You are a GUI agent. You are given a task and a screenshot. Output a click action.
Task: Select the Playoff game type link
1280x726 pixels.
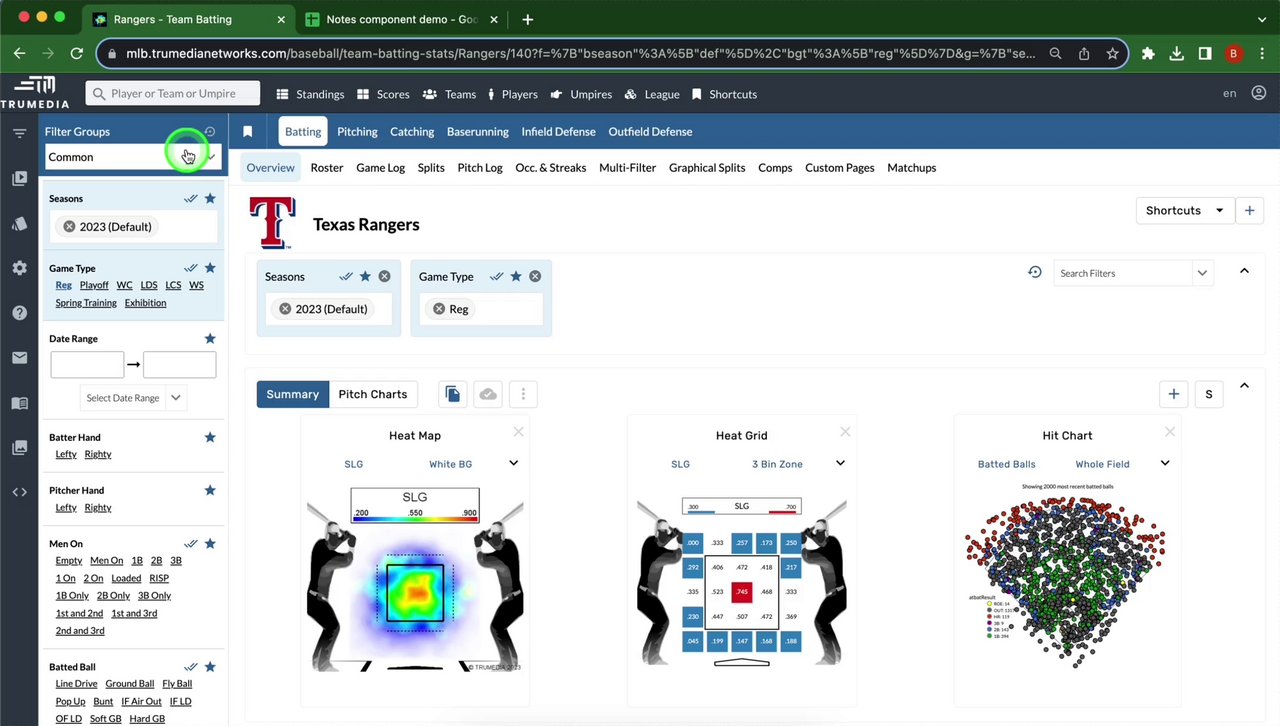click(x=94, y=285)
